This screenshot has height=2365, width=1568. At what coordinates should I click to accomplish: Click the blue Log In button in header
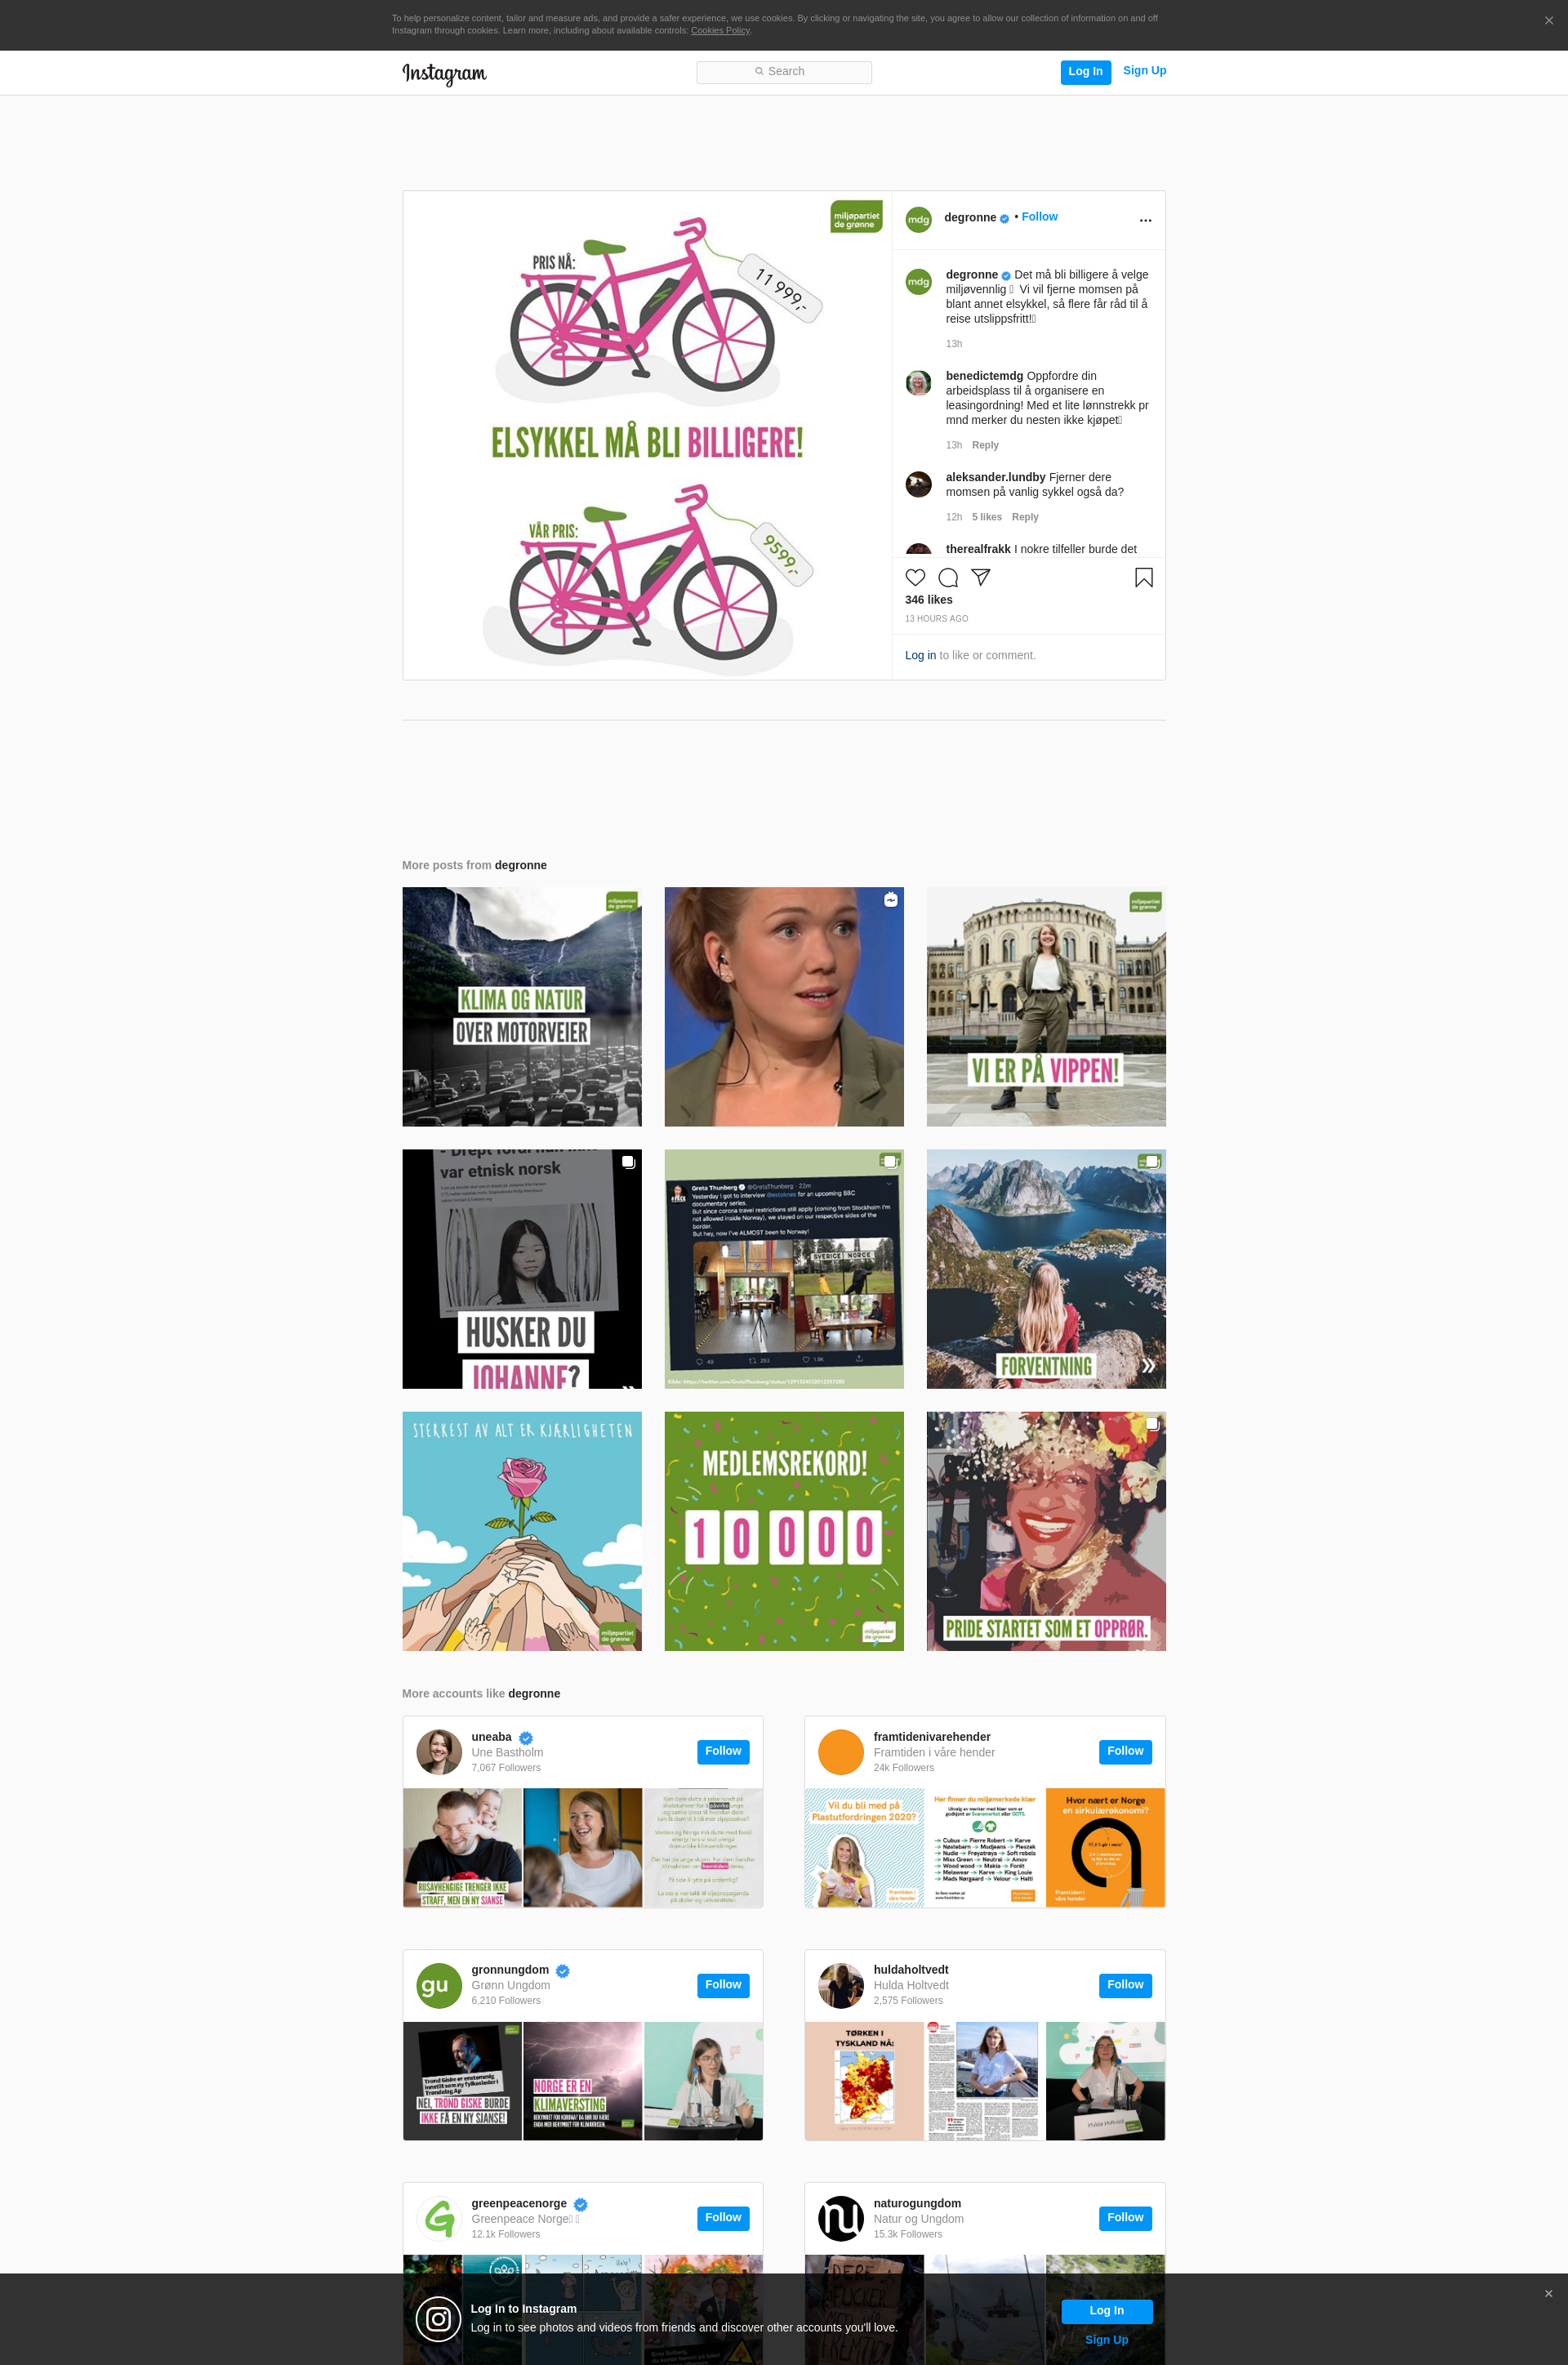tap(1085, 72)
